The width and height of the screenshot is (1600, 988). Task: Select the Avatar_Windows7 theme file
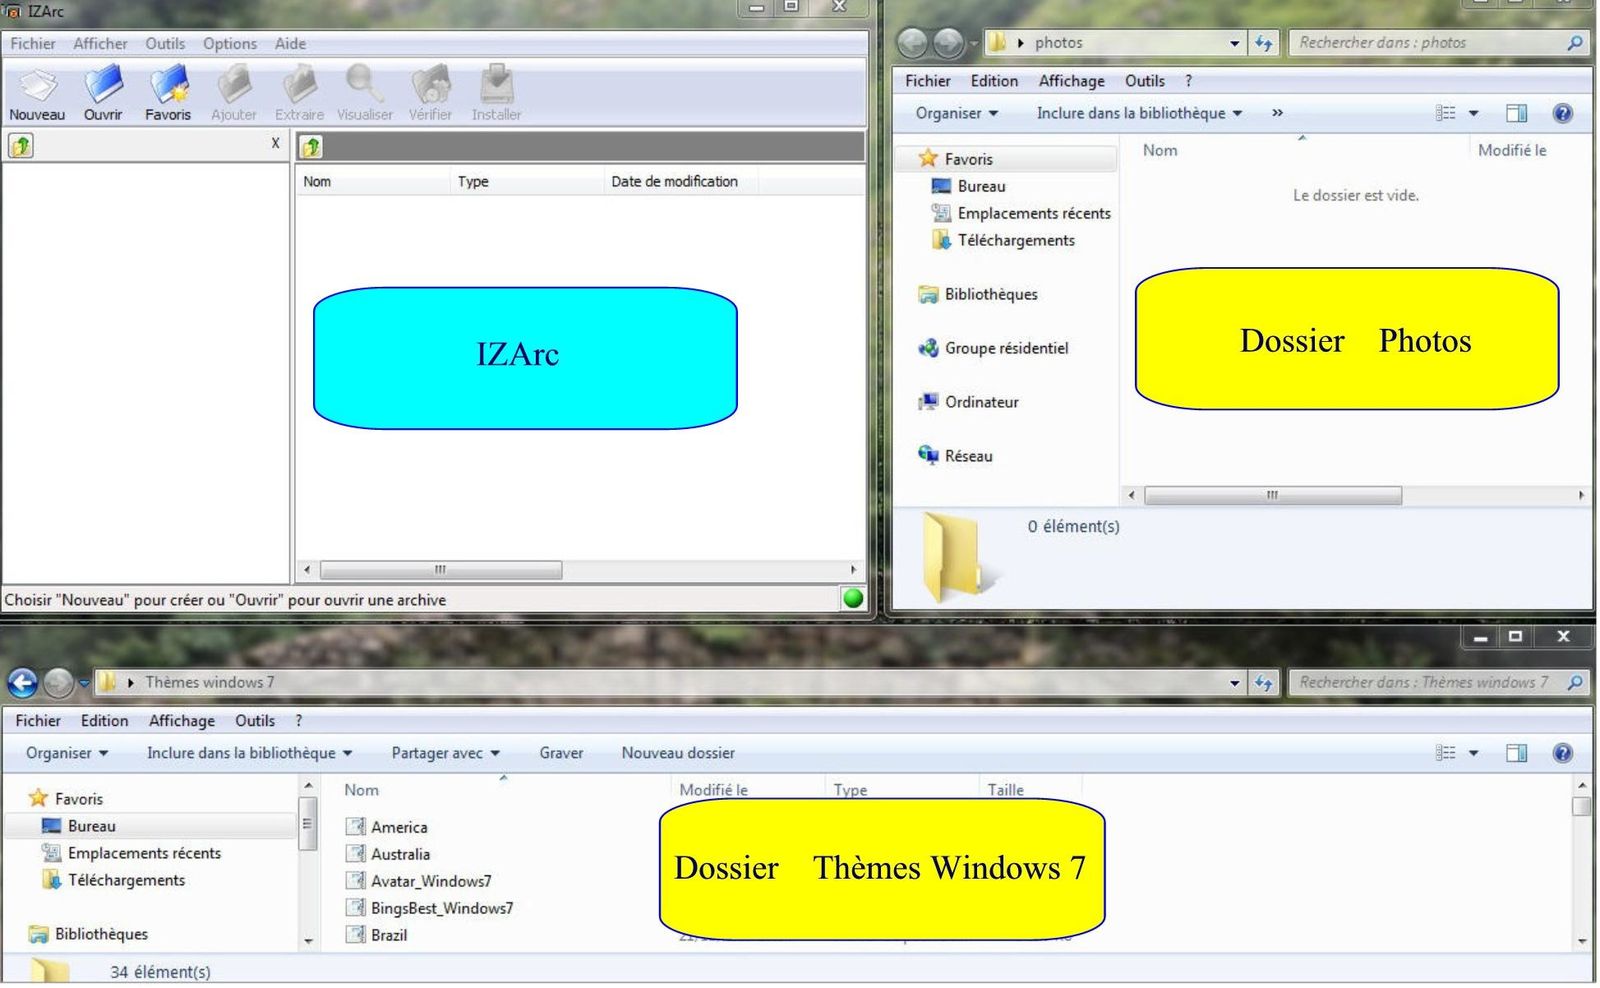click(x=419, y=881)
